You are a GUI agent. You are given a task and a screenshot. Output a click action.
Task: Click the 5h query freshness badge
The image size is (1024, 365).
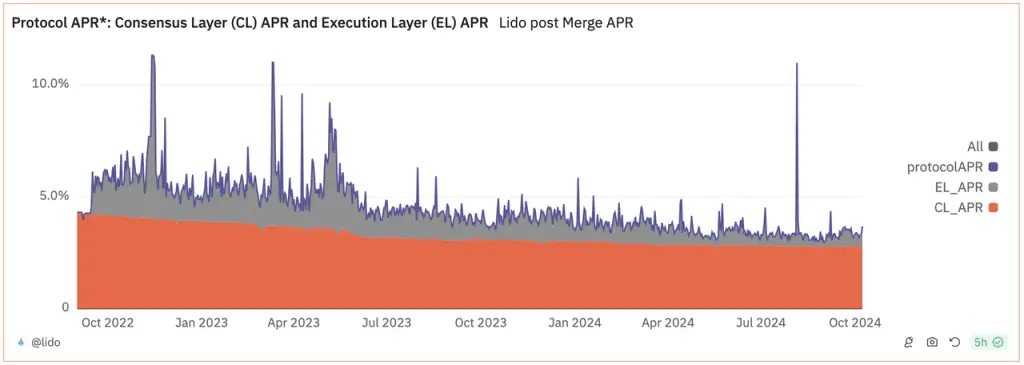click(x=989, y=341)
